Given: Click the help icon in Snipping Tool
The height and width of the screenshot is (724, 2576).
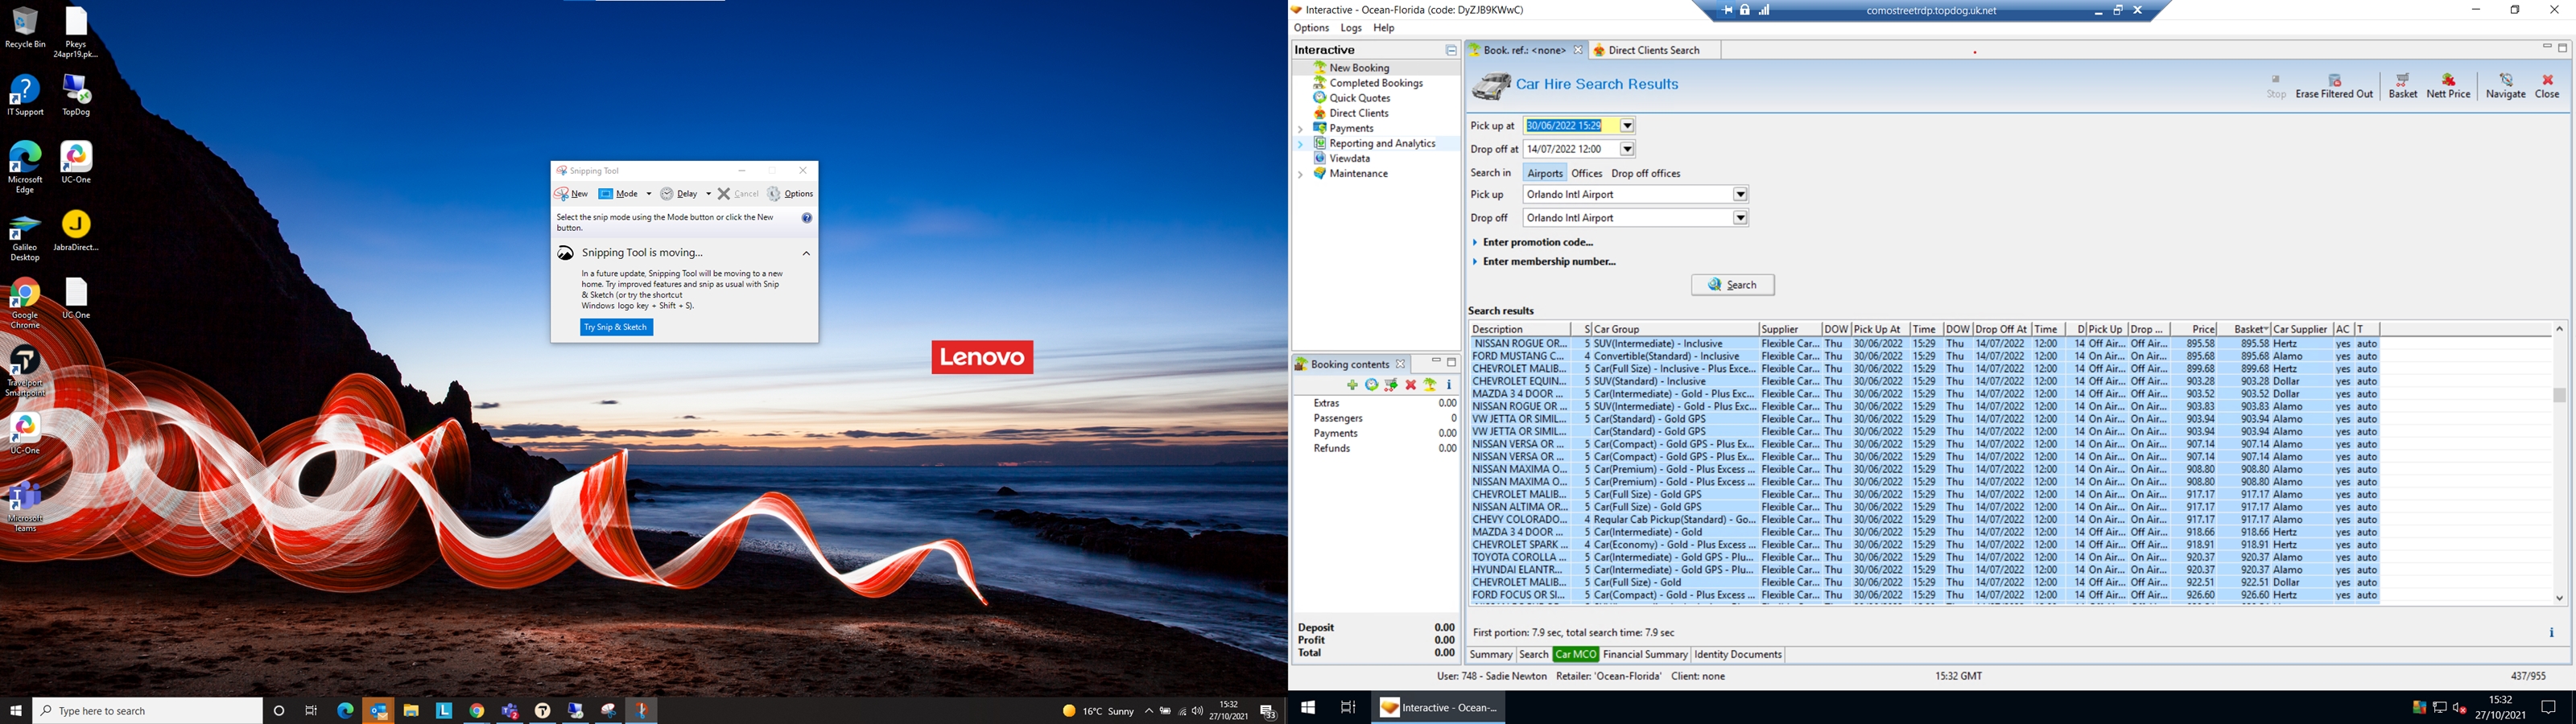Looking at the screenshot, I should [807, 218].
